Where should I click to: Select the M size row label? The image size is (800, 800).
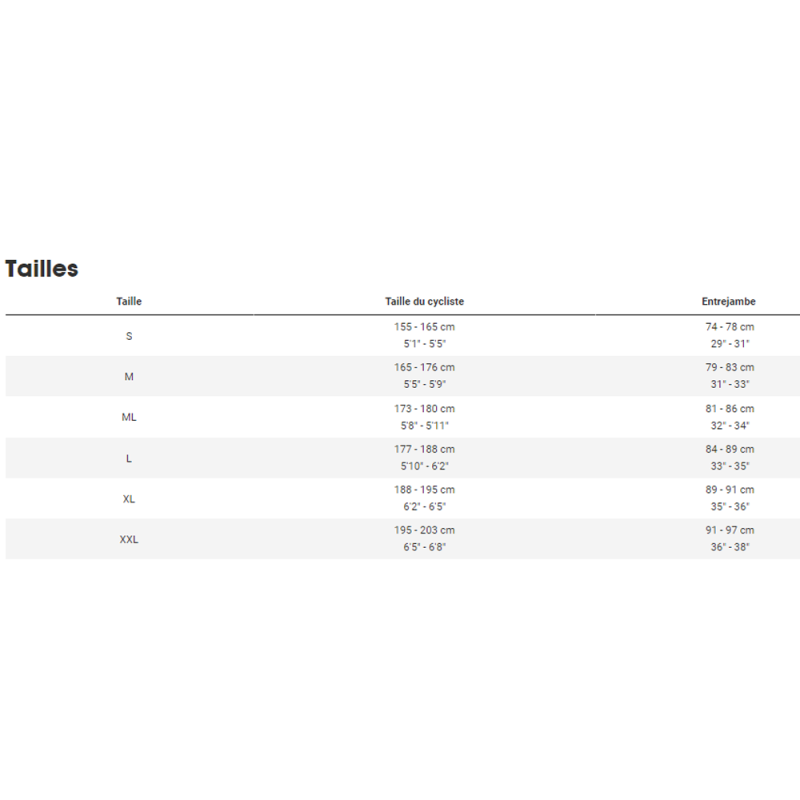[x=129, y=377]
